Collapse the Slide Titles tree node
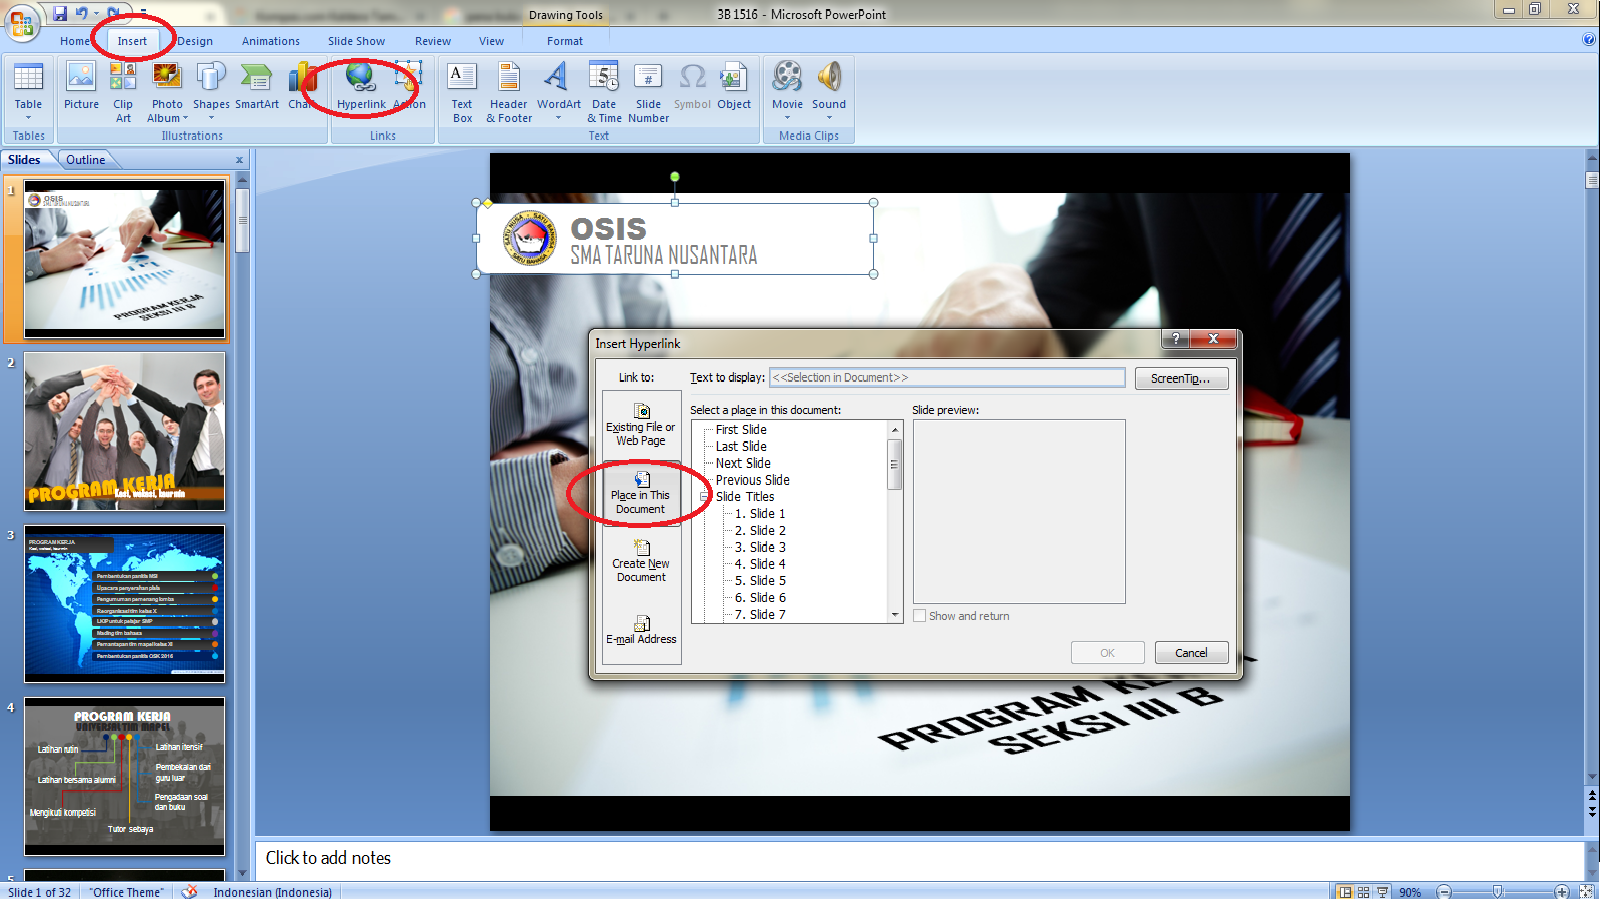 (705, 497)
